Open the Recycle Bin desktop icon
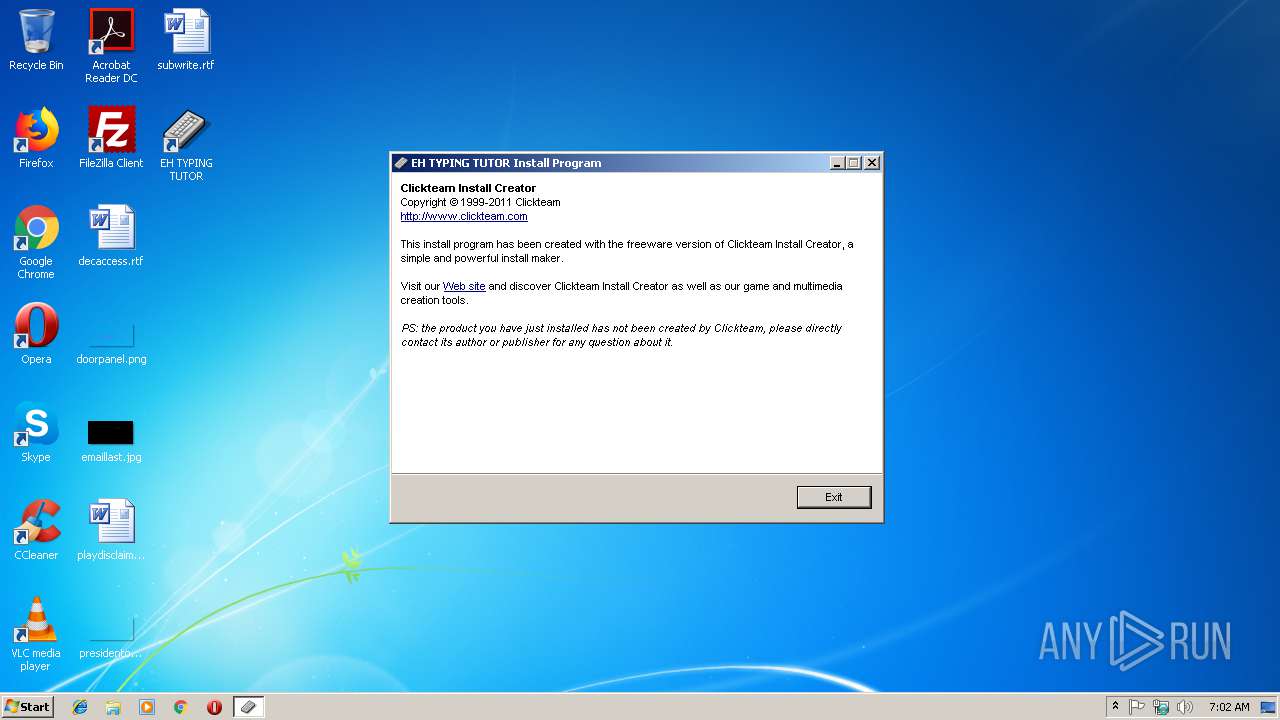The height and width of the screenshot is (720, 1280). click(36, 40)
